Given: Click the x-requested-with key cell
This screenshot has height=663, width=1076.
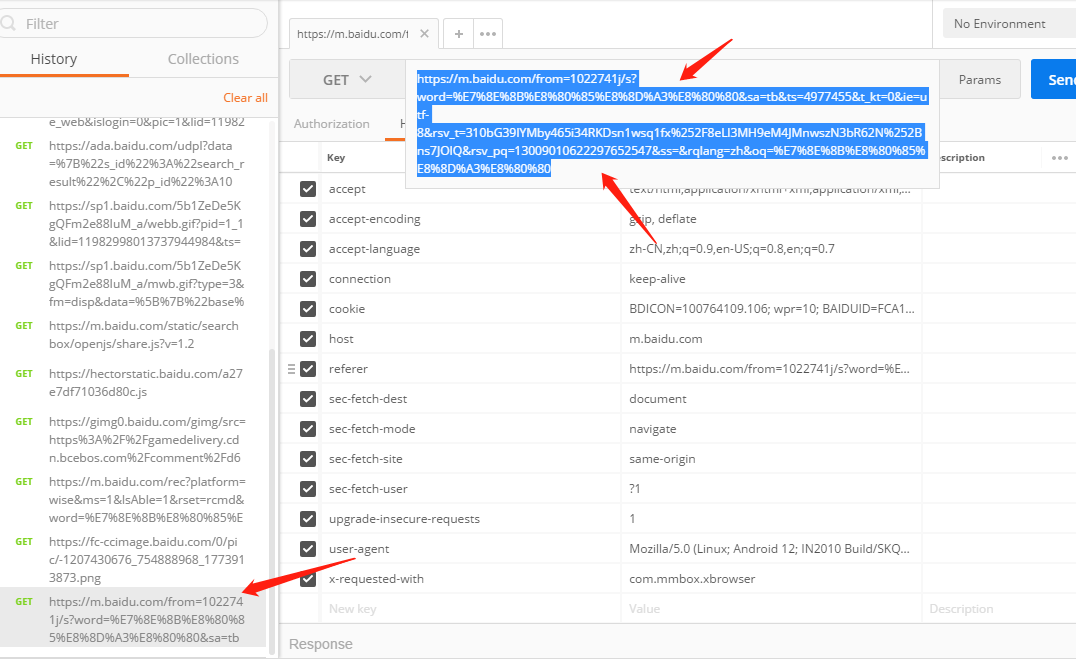Looking at the screenshot, I should coord(471,579).
